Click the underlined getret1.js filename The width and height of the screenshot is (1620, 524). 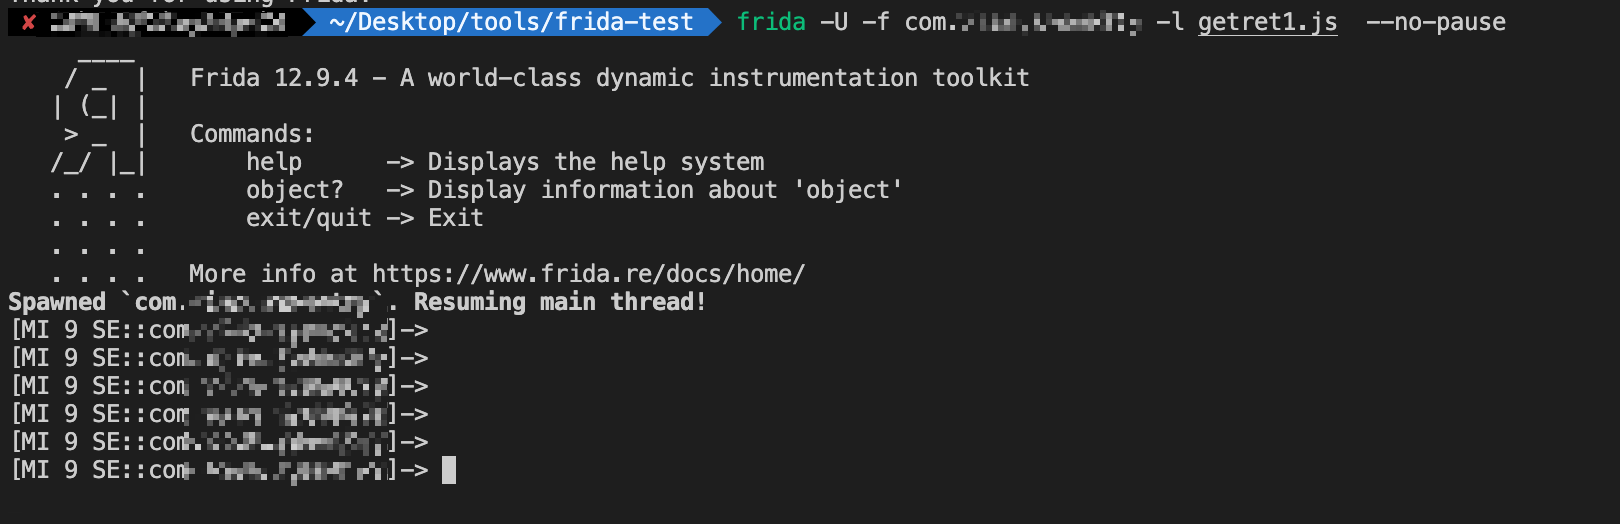(x=1267, y=22)
